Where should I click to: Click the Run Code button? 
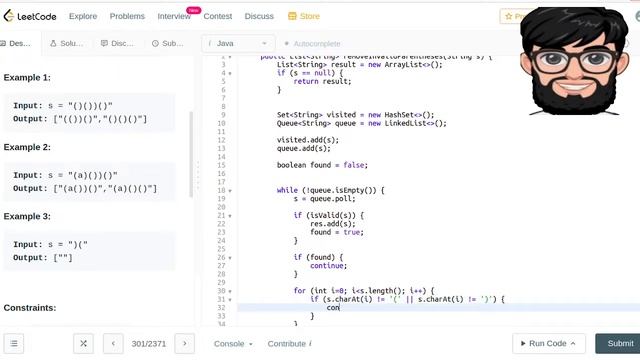[x=549, y=344]
